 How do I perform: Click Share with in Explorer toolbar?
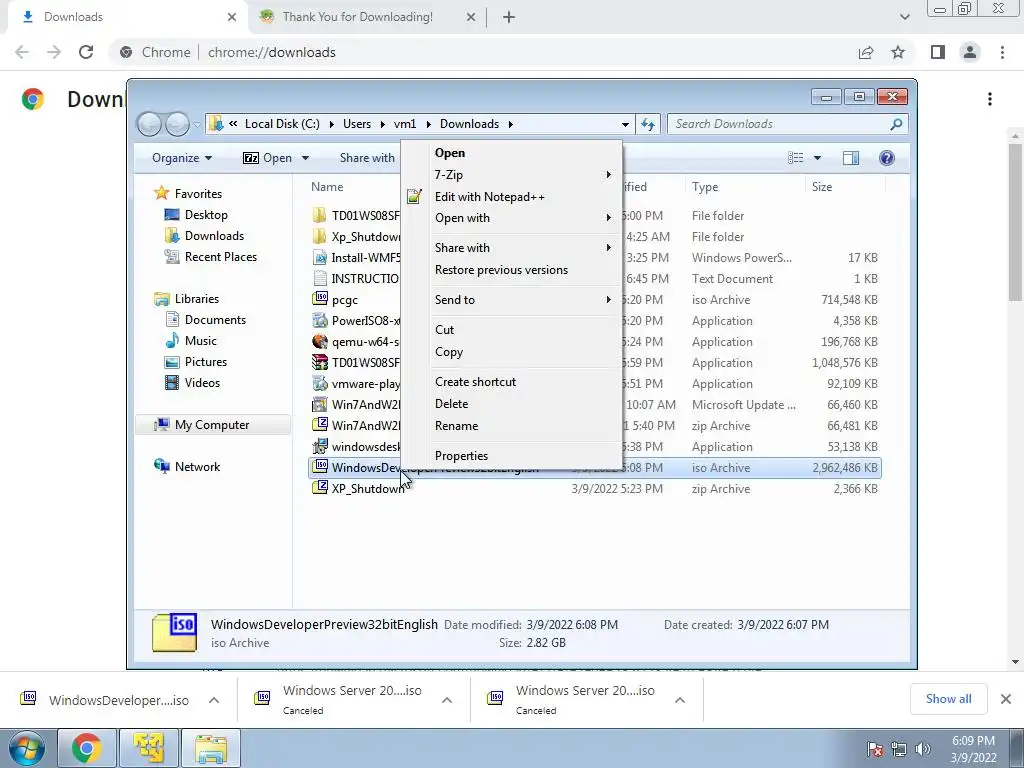point(367,158)
